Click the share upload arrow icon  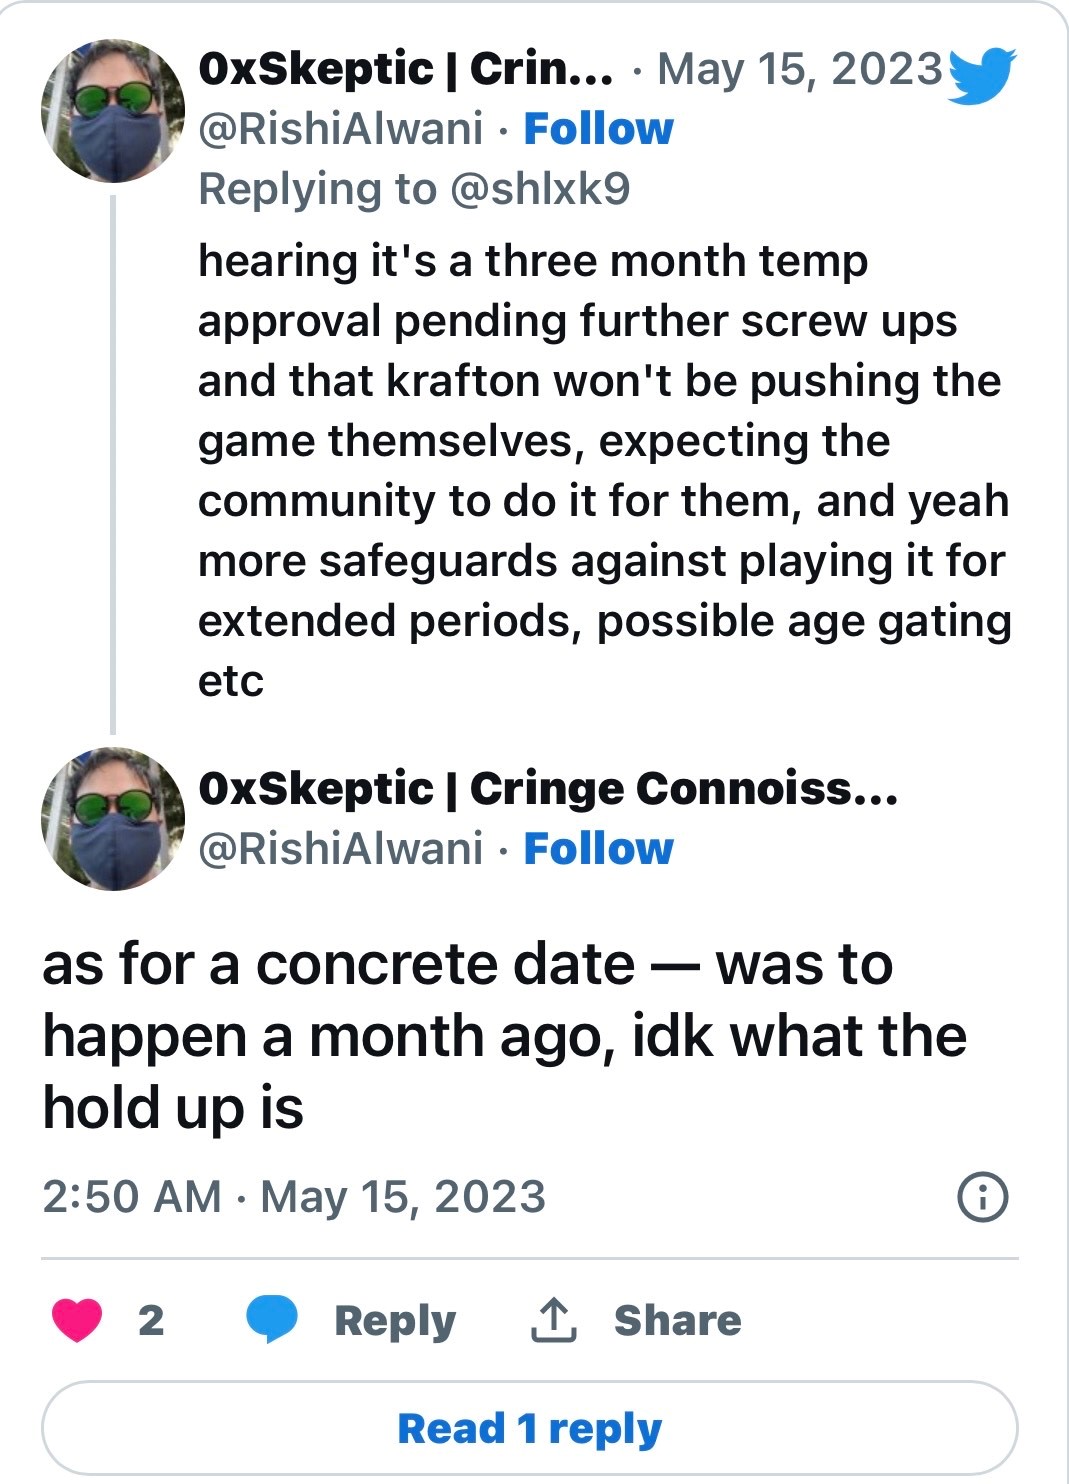coord(553,1319)
